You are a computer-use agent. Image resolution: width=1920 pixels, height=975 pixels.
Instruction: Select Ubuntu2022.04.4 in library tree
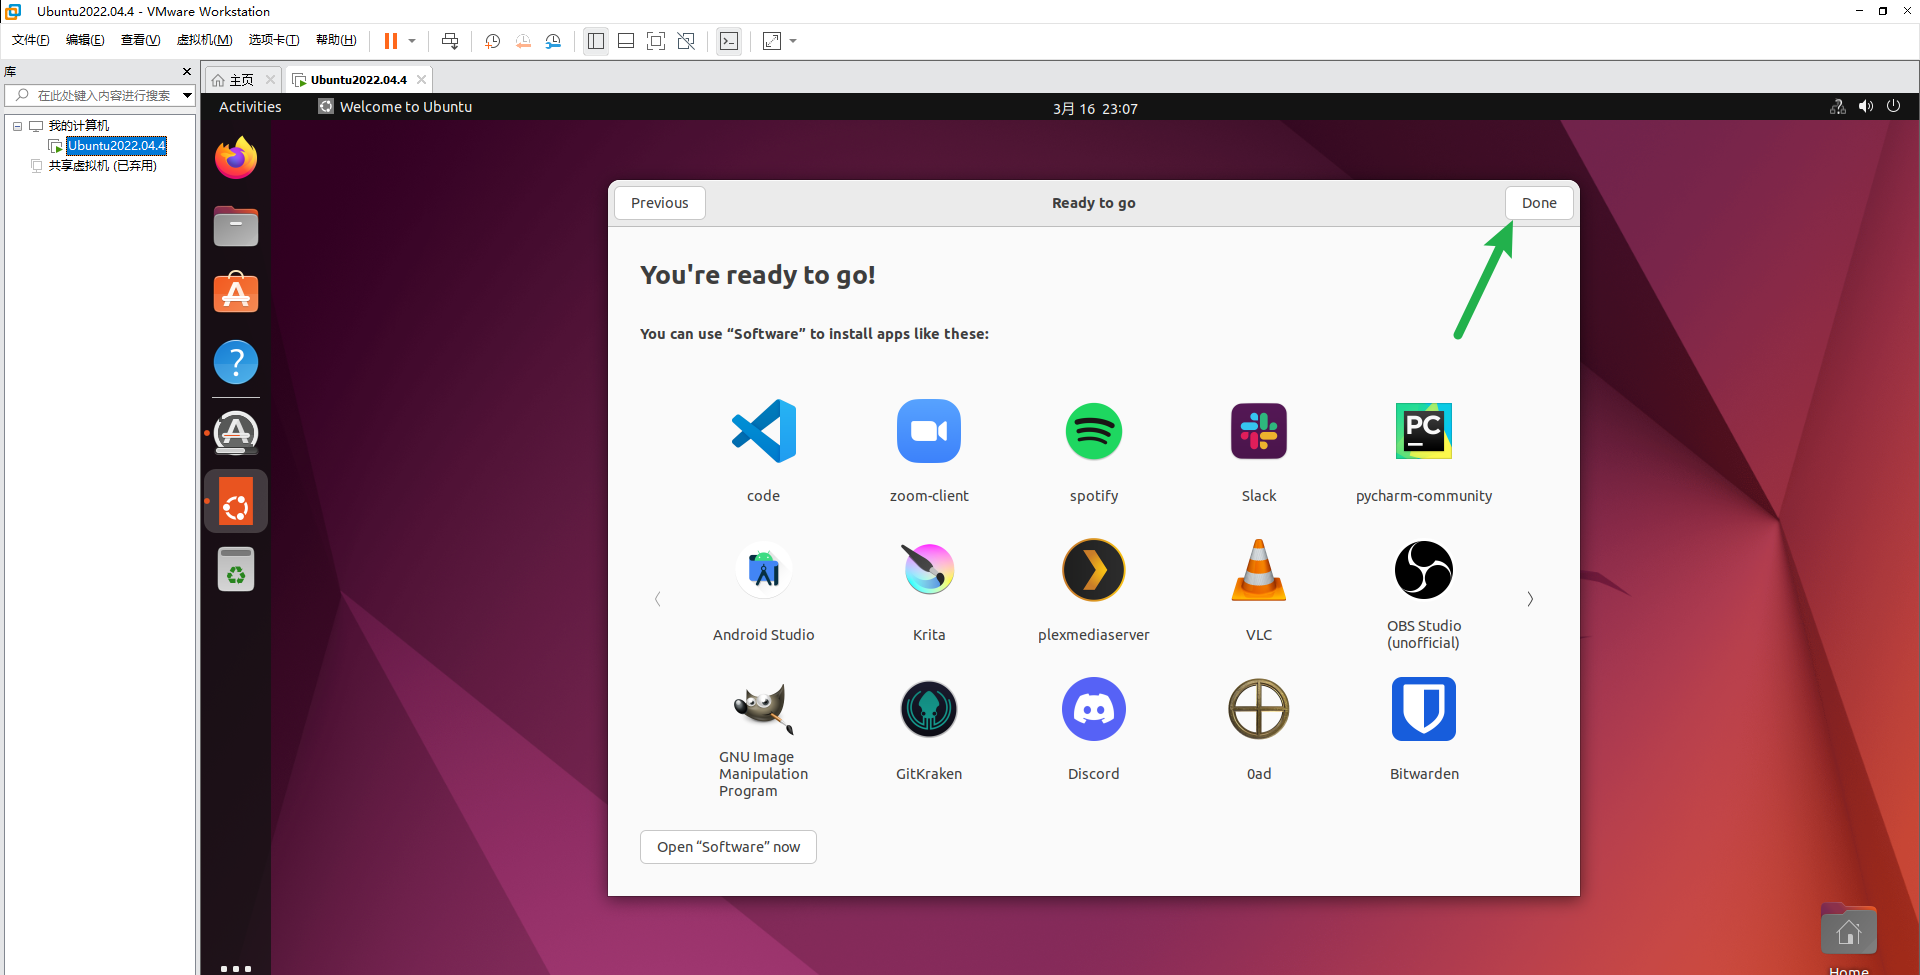tap(116, 146)
